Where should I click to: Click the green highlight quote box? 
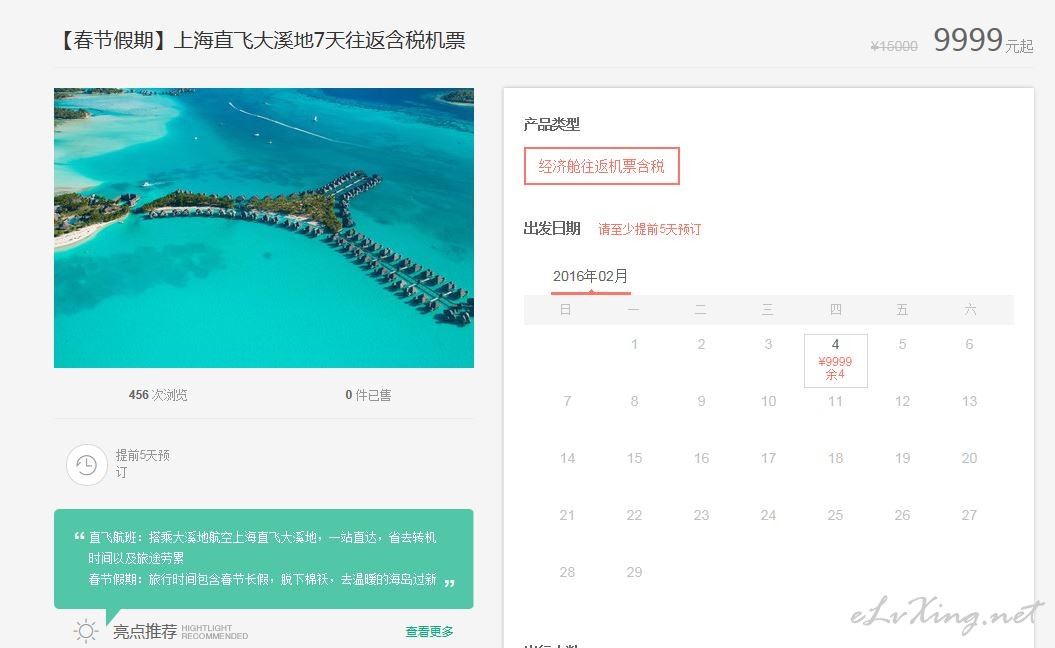pos(264,559)
